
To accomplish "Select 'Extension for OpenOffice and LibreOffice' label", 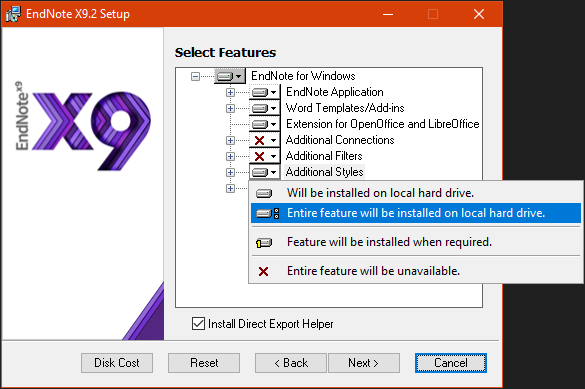I will click(382, 124).
